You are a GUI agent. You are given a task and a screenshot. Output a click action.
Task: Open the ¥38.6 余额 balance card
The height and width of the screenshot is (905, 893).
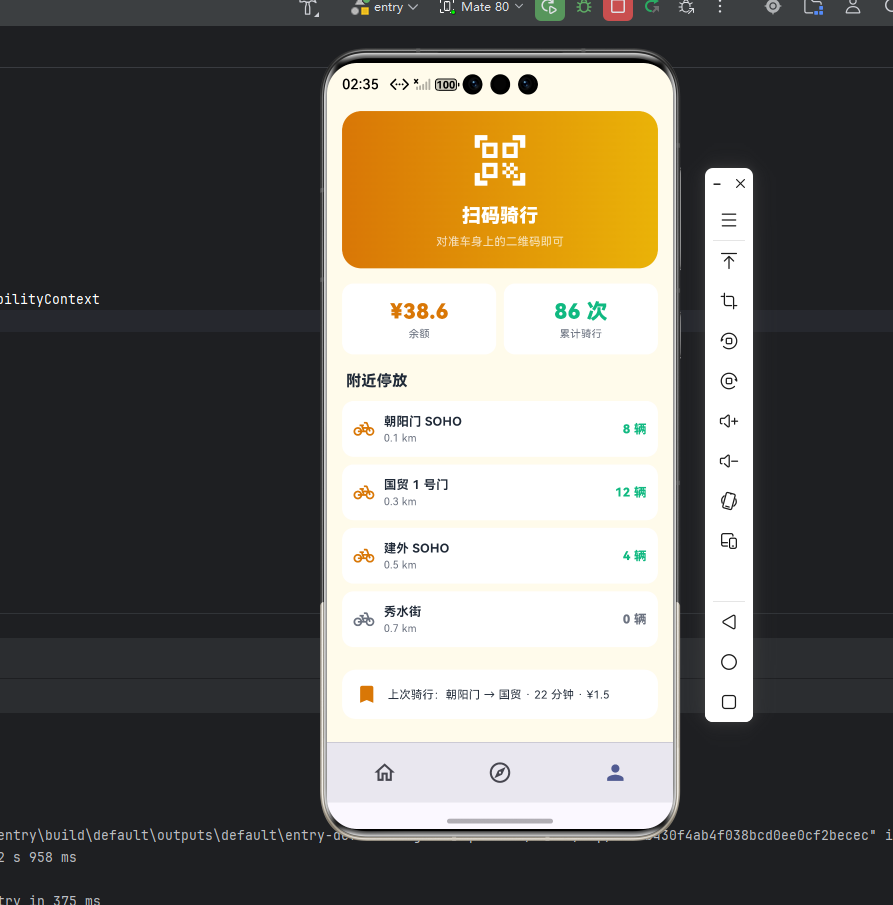point(419,319)
